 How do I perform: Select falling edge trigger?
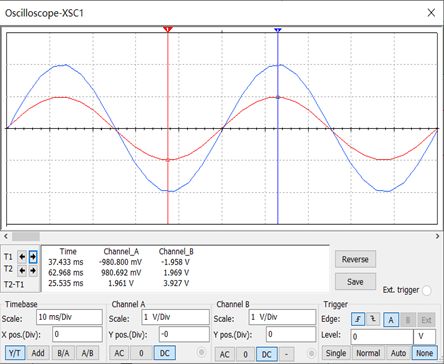(x=373, y=319)
